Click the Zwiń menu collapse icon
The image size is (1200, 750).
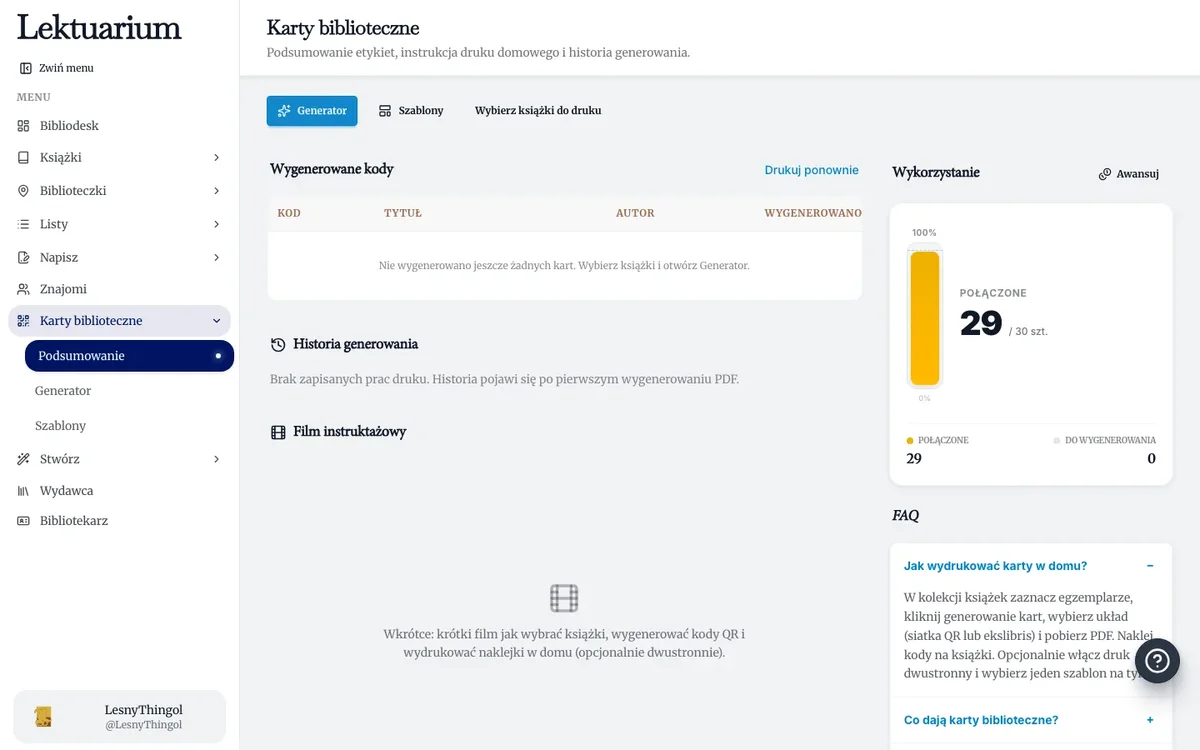(x=25, y=68)
